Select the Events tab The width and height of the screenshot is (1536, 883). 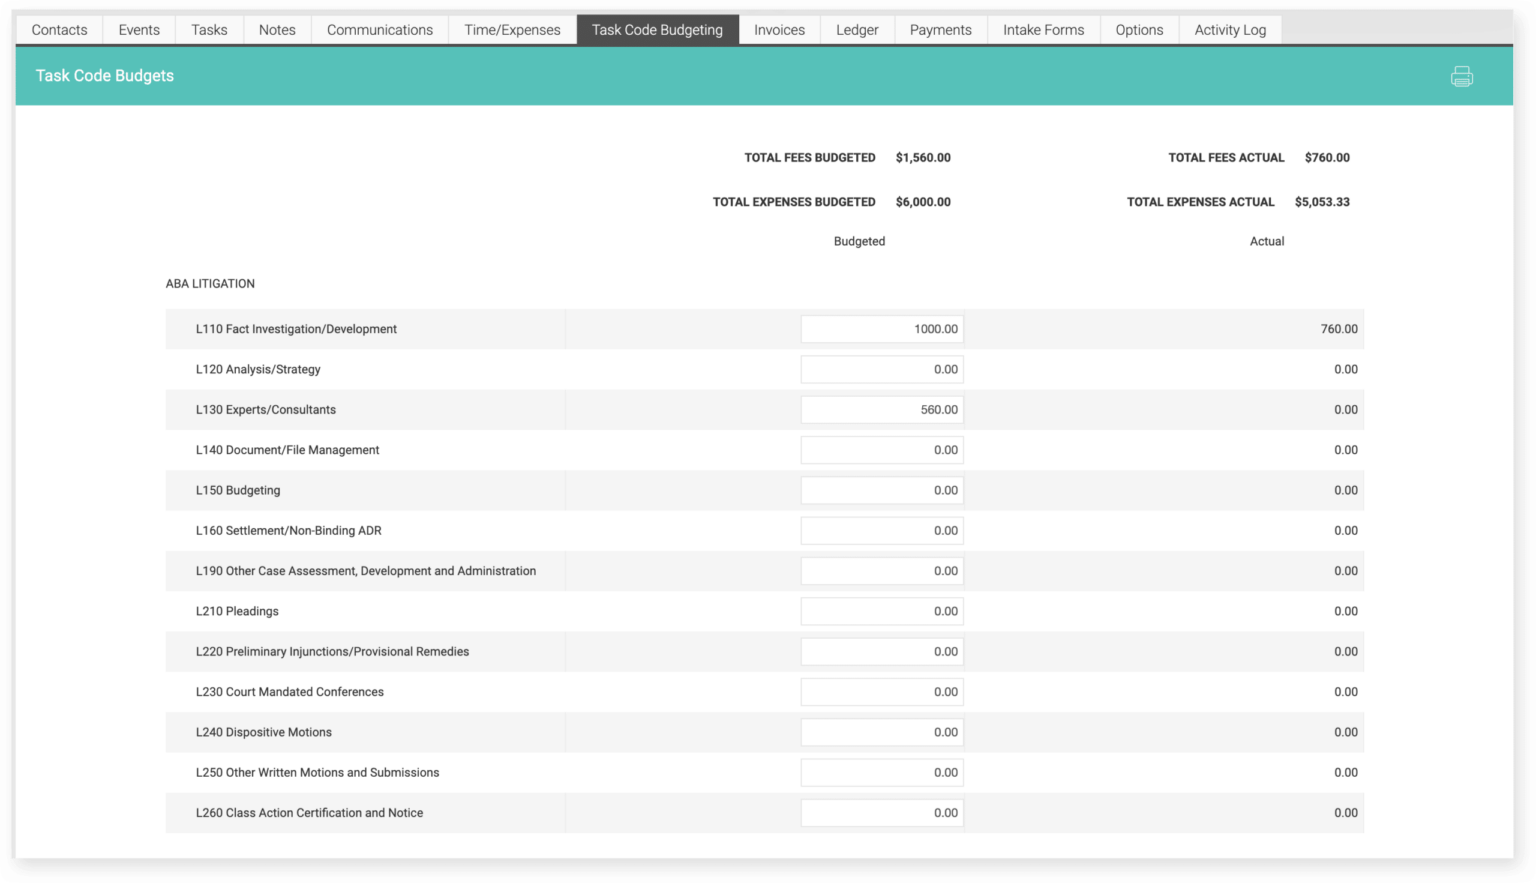click(x=138, y=29)
